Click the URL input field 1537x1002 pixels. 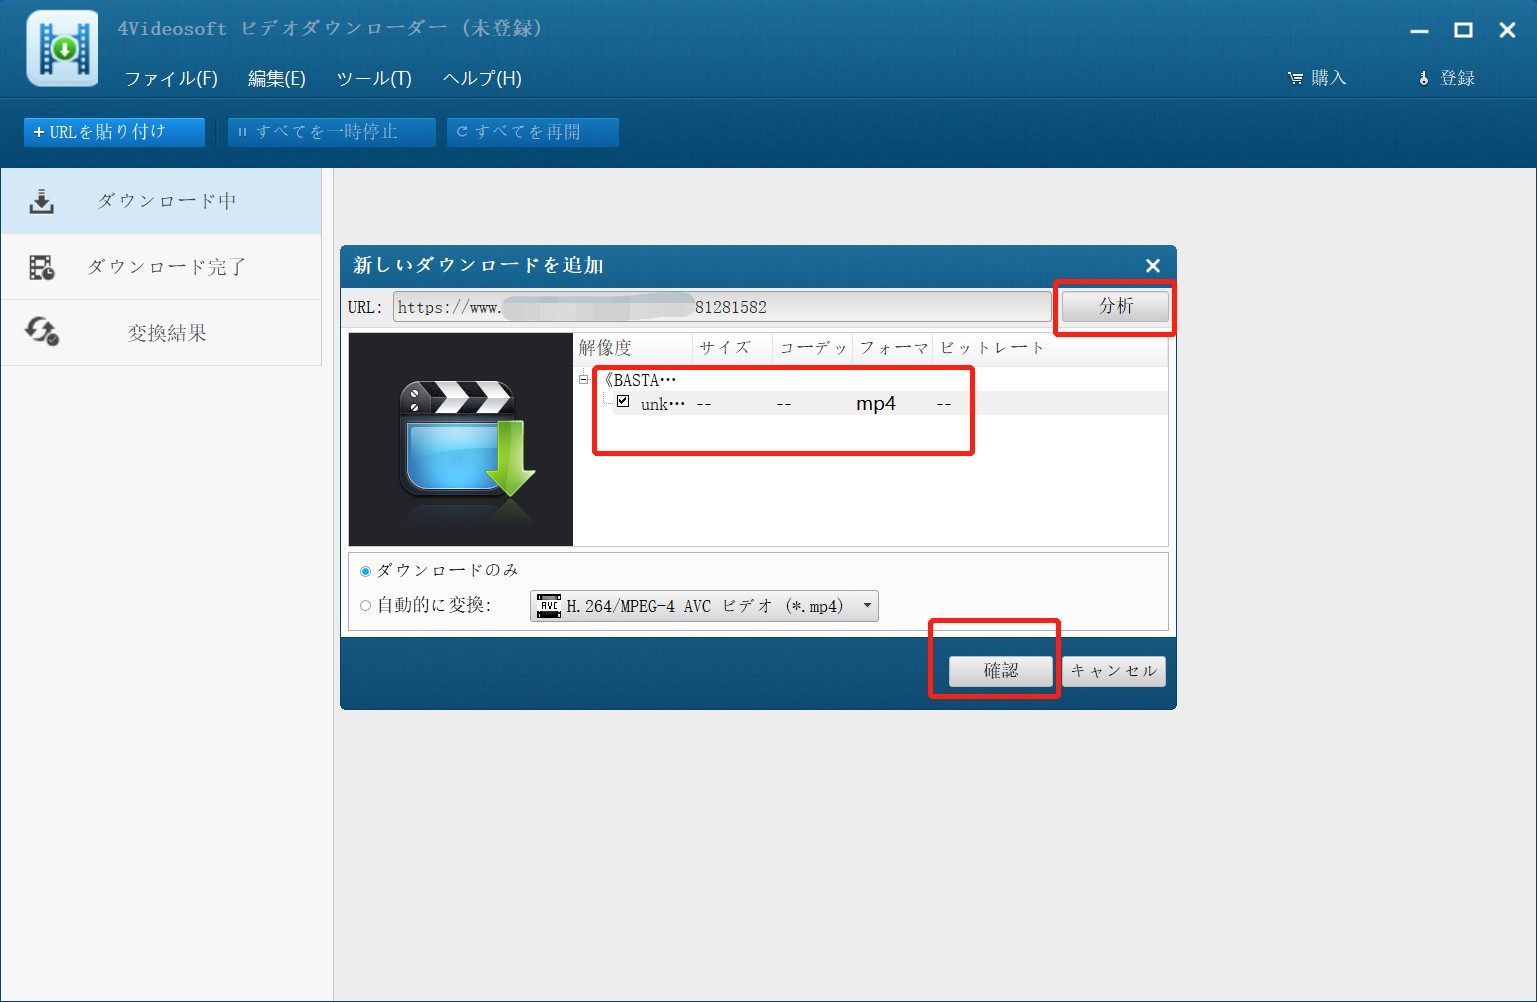pyautogui.click(x=722, y=307)
